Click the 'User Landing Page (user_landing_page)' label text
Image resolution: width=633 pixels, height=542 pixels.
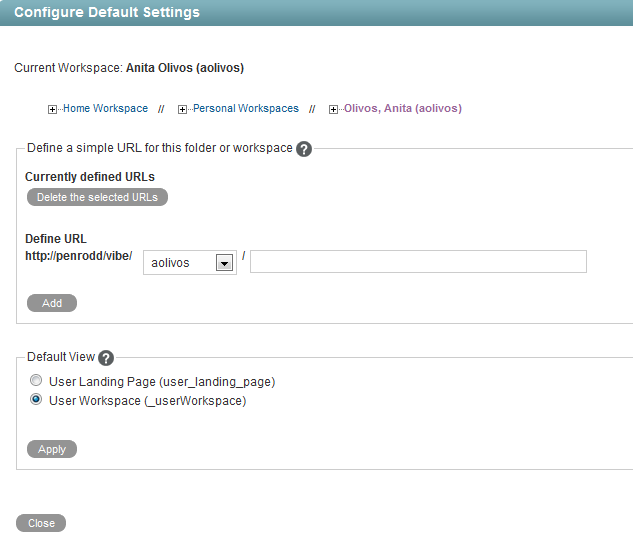click(x=161, y=381)
